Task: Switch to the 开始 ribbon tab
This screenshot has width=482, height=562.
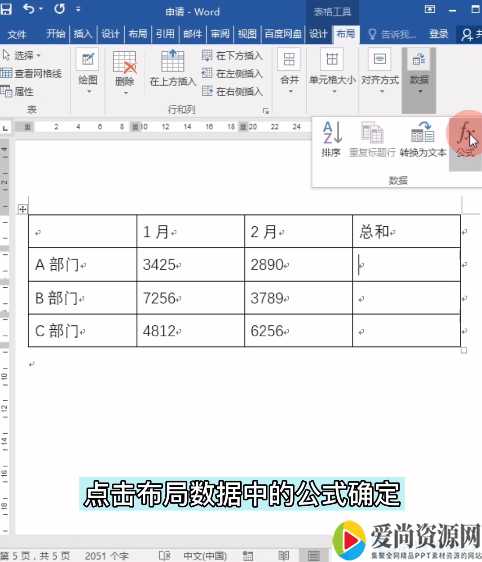Action: tap(56, 34)
